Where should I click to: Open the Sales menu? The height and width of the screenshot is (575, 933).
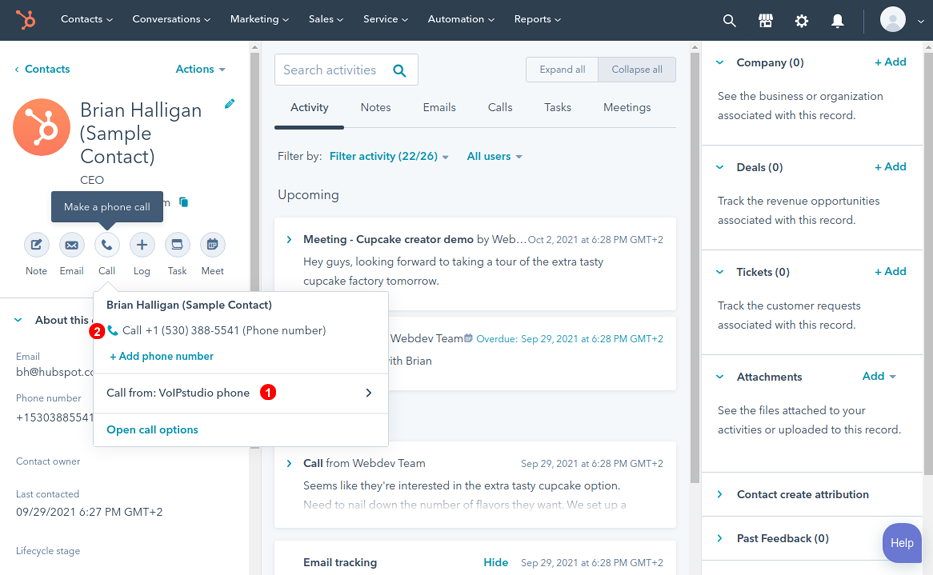click(x=326, y=19)
